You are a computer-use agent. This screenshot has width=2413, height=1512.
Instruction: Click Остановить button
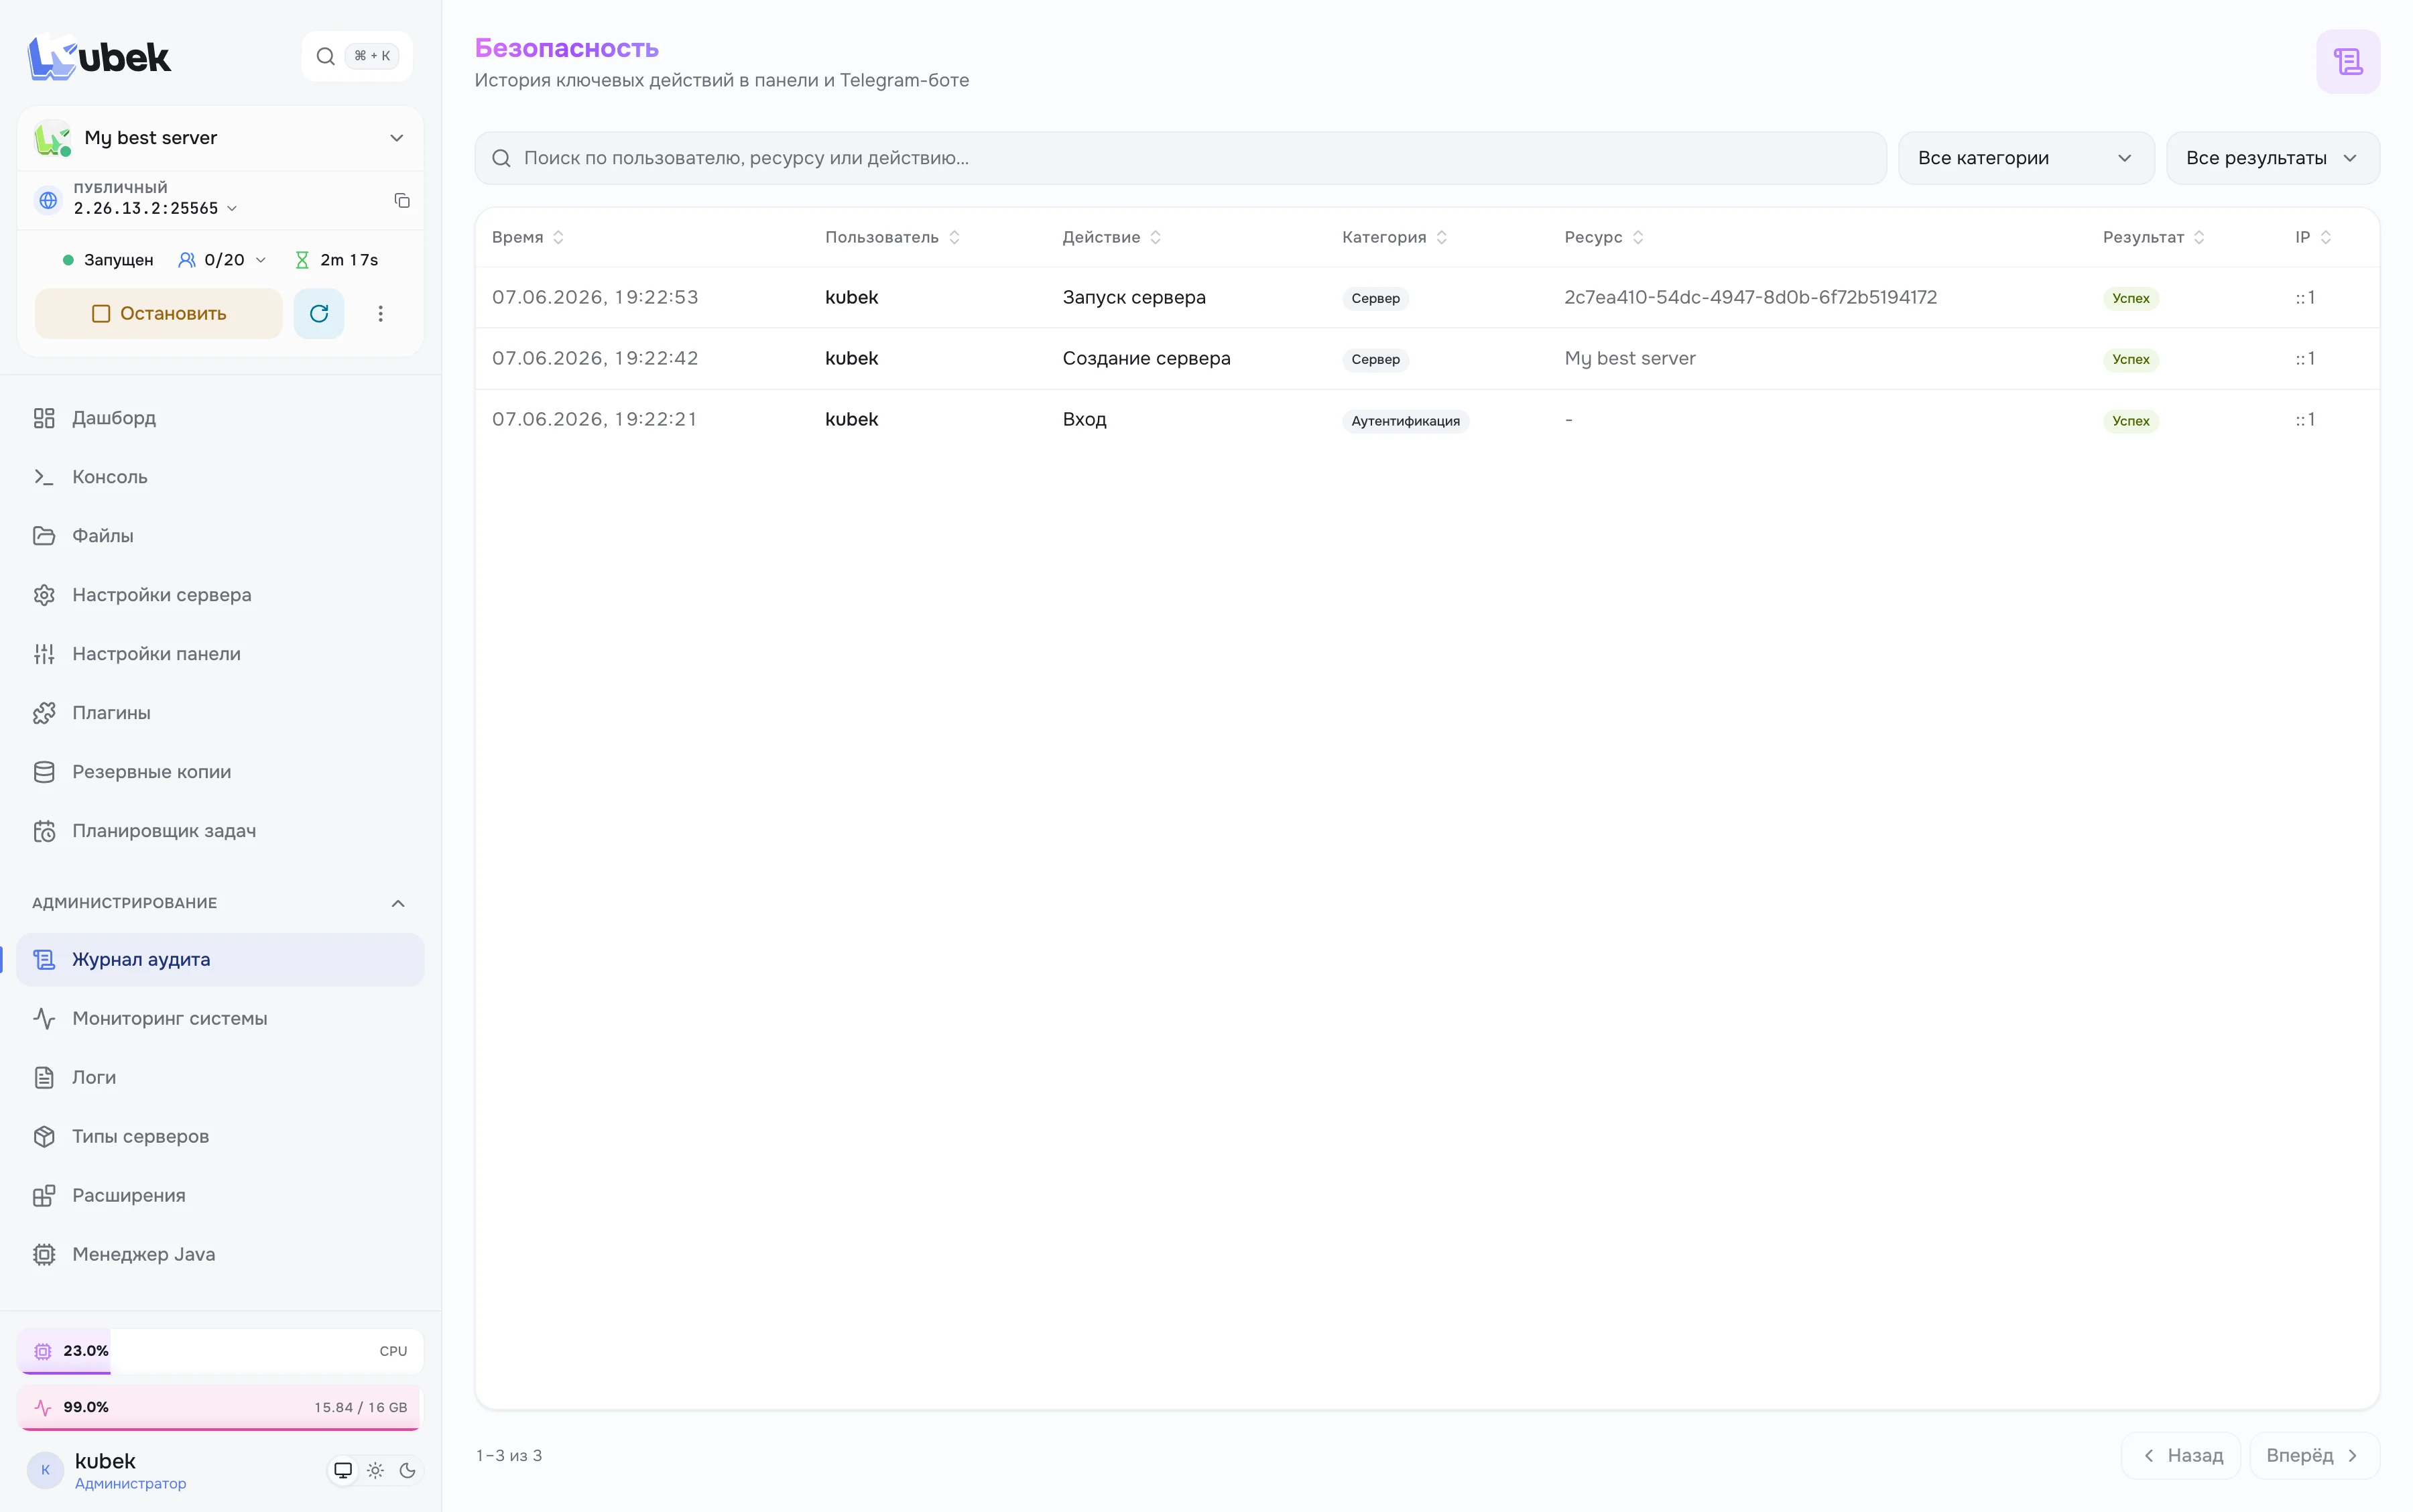(159, 314)
